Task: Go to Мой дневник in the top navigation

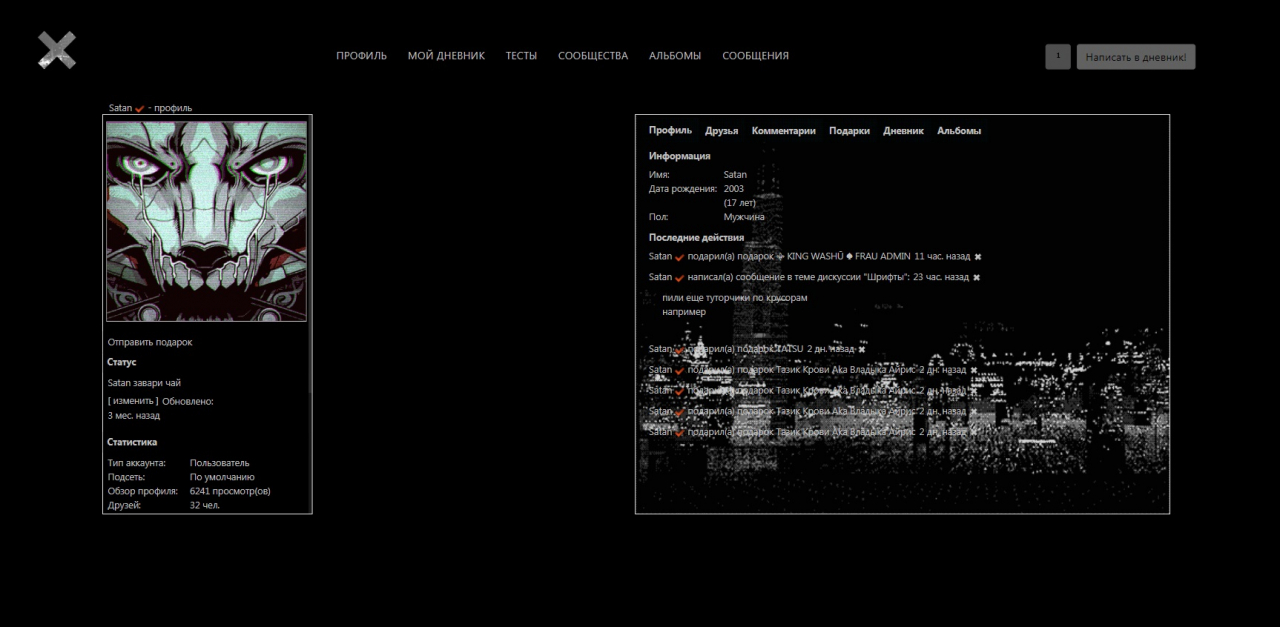Action: (446, 56)
